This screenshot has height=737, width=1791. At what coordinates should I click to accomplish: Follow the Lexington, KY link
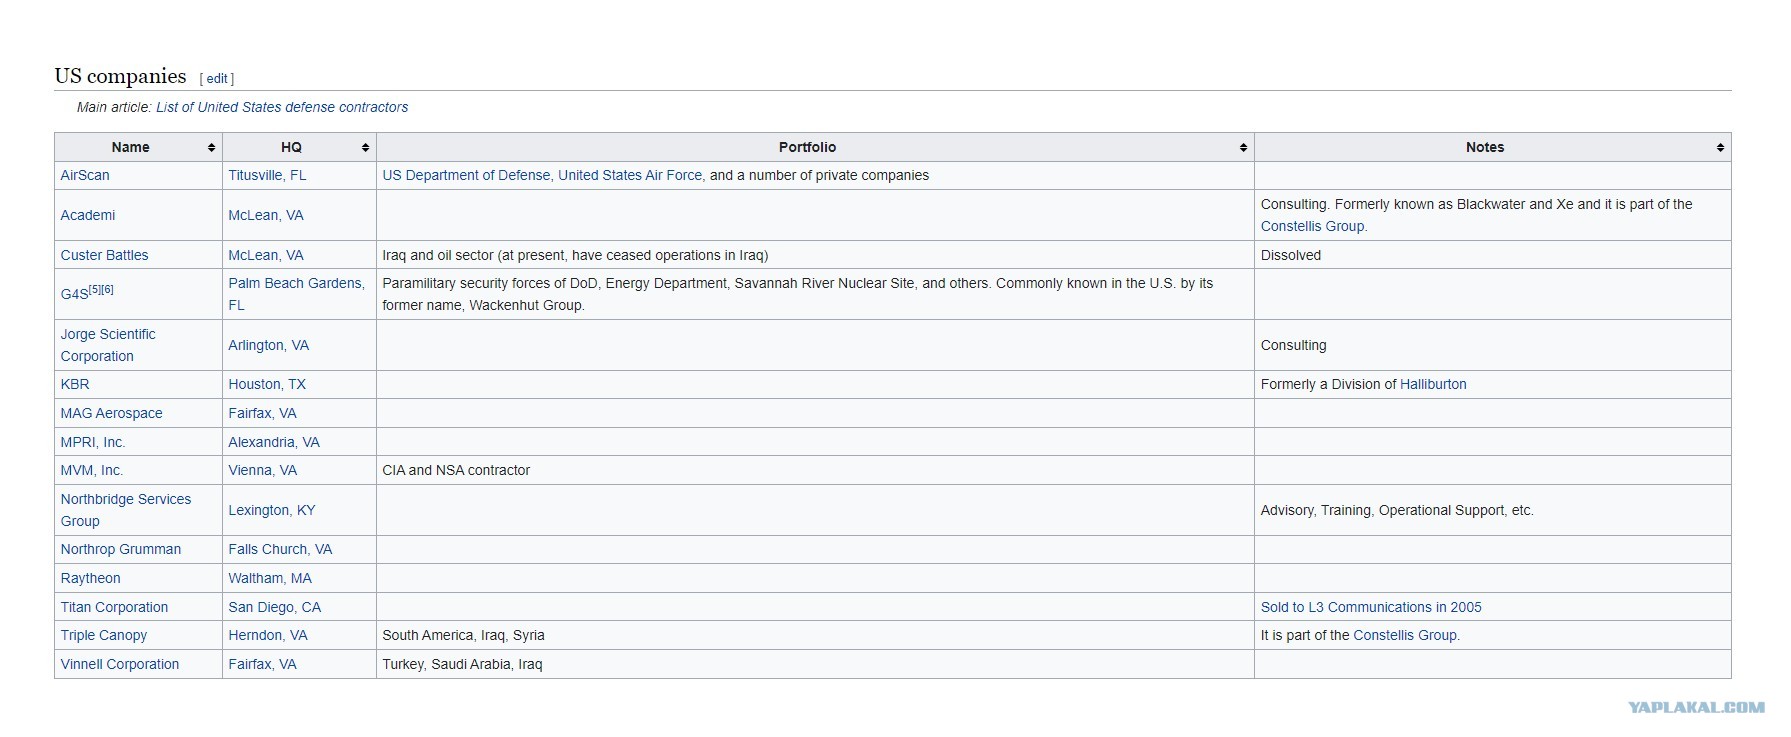(272, 510)
